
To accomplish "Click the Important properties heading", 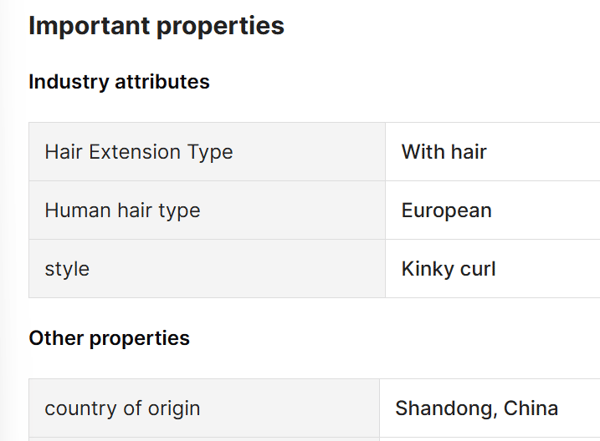I will (156, 27).
